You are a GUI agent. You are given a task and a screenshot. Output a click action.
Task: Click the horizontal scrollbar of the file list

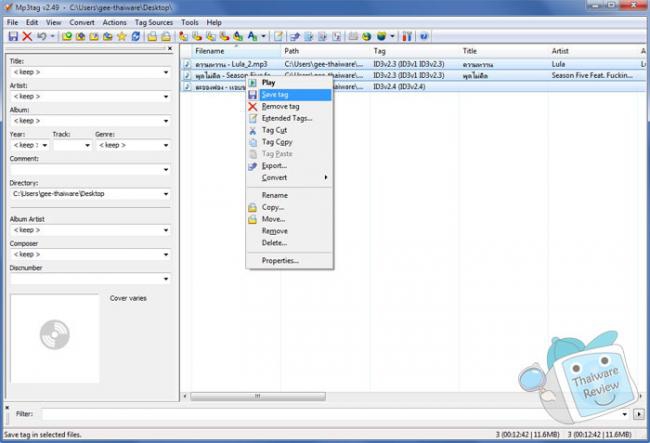[x=257, y=397]
